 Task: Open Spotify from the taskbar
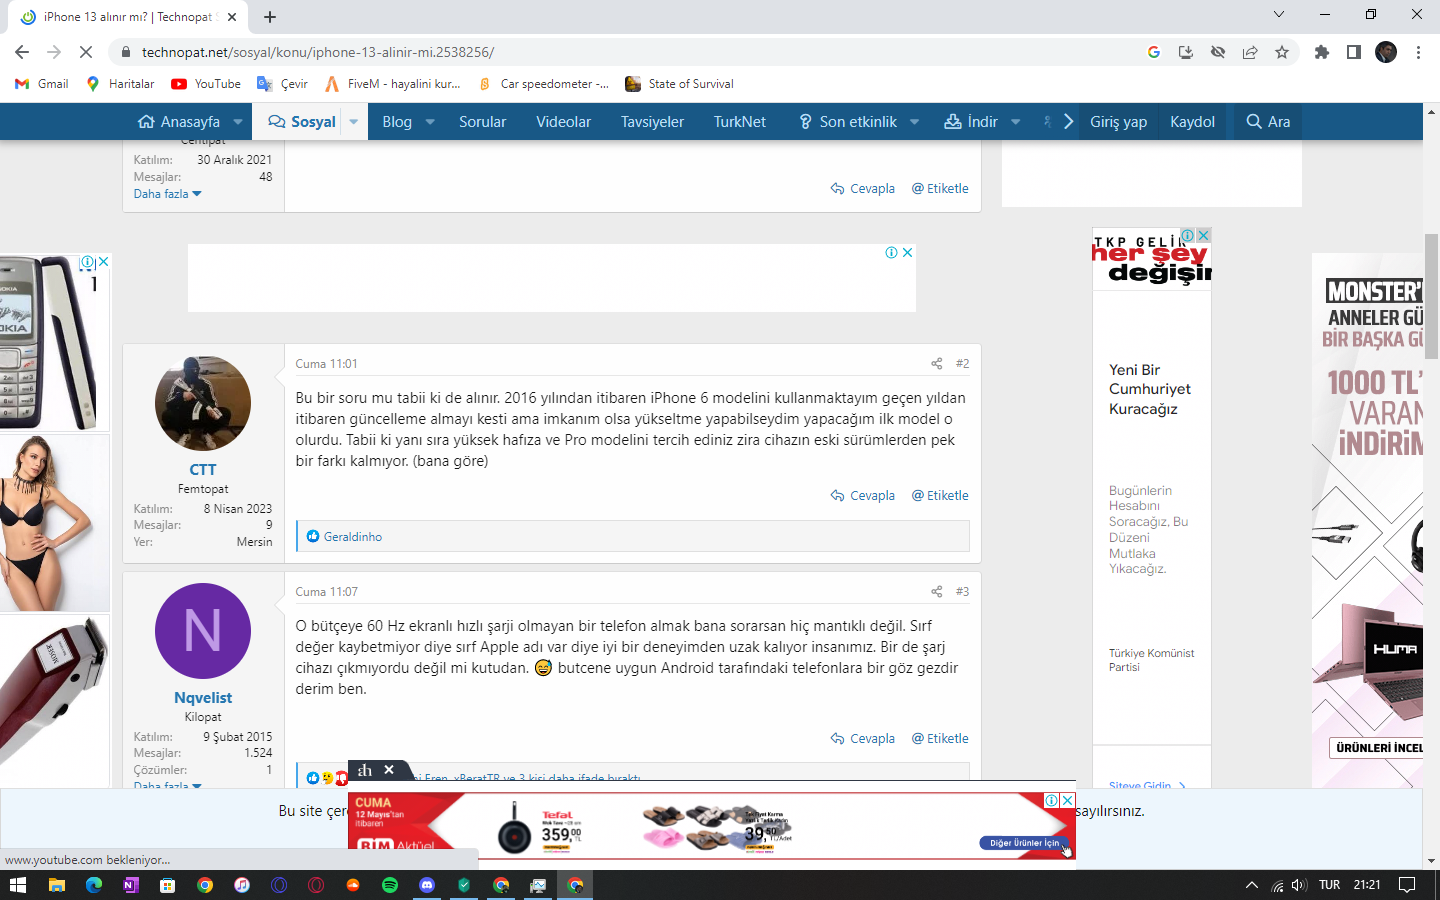(x=390, y=885)
